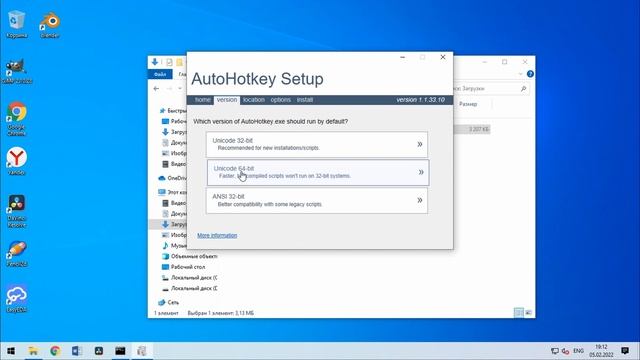Click the double chevron on Unicode 32-bit row
The height and width of the screenshot is (360, 640).
click(420, 144)
